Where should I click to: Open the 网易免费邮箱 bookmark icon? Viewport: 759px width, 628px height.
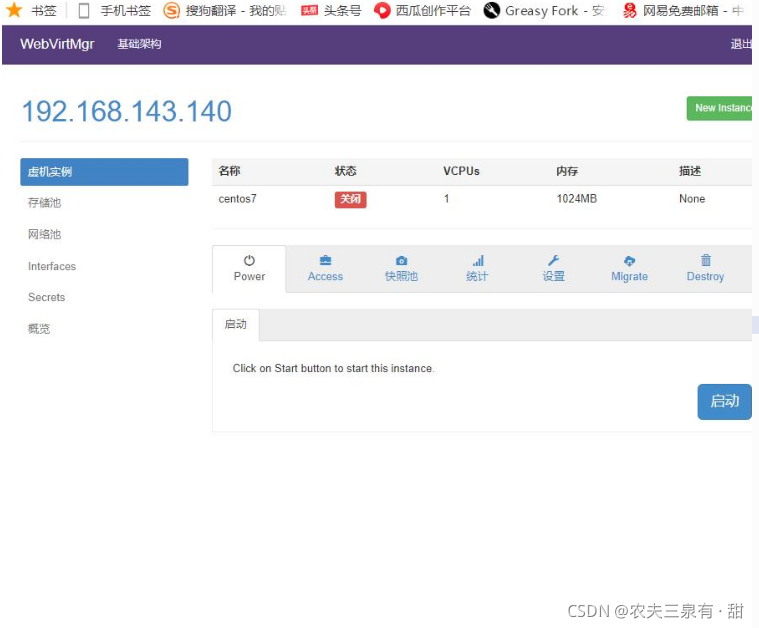[x=630, y=10]
